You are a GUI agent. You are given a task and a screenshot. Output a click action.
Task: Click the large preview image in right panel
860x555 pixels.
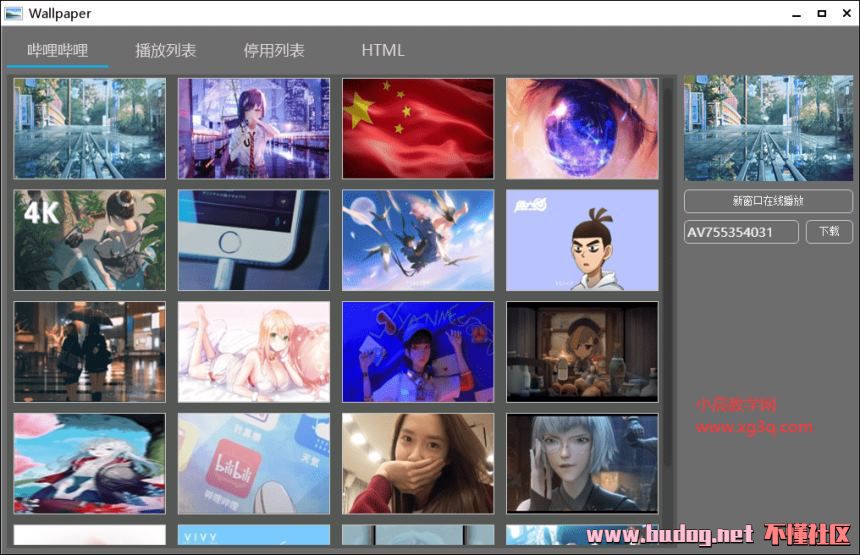(768, 128)
